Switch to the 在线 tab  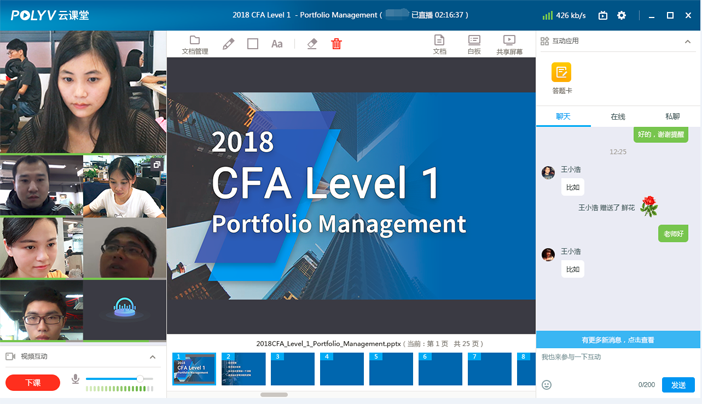(x=618, y=117)
